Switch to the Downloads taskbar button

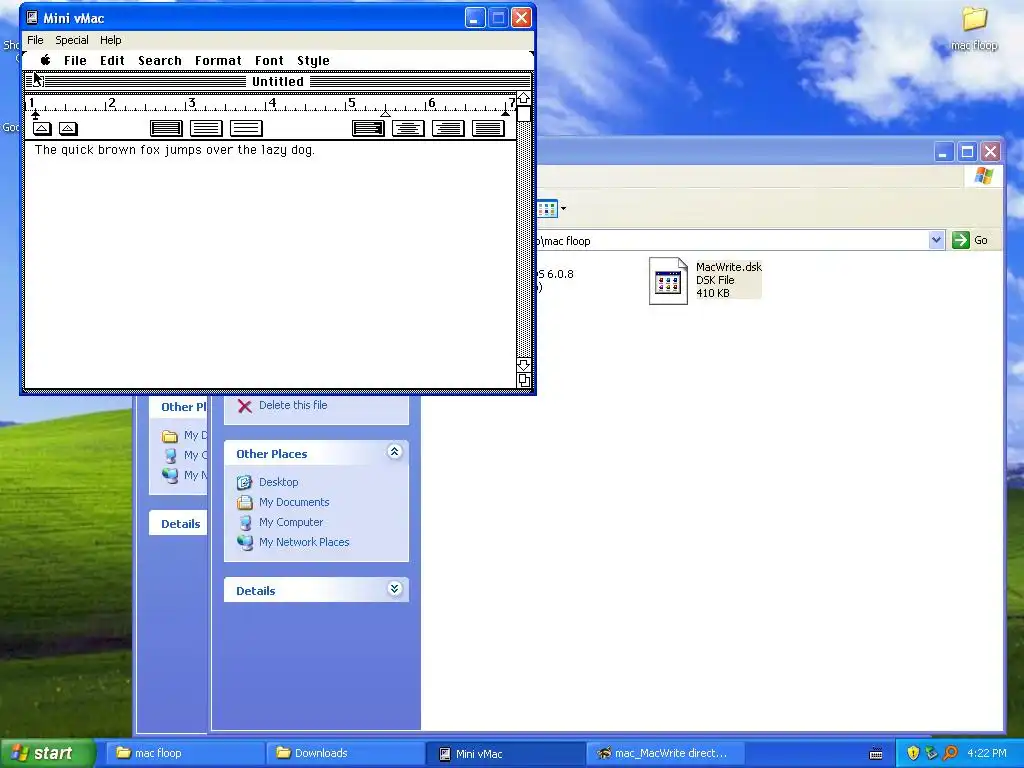click(345, 754)
